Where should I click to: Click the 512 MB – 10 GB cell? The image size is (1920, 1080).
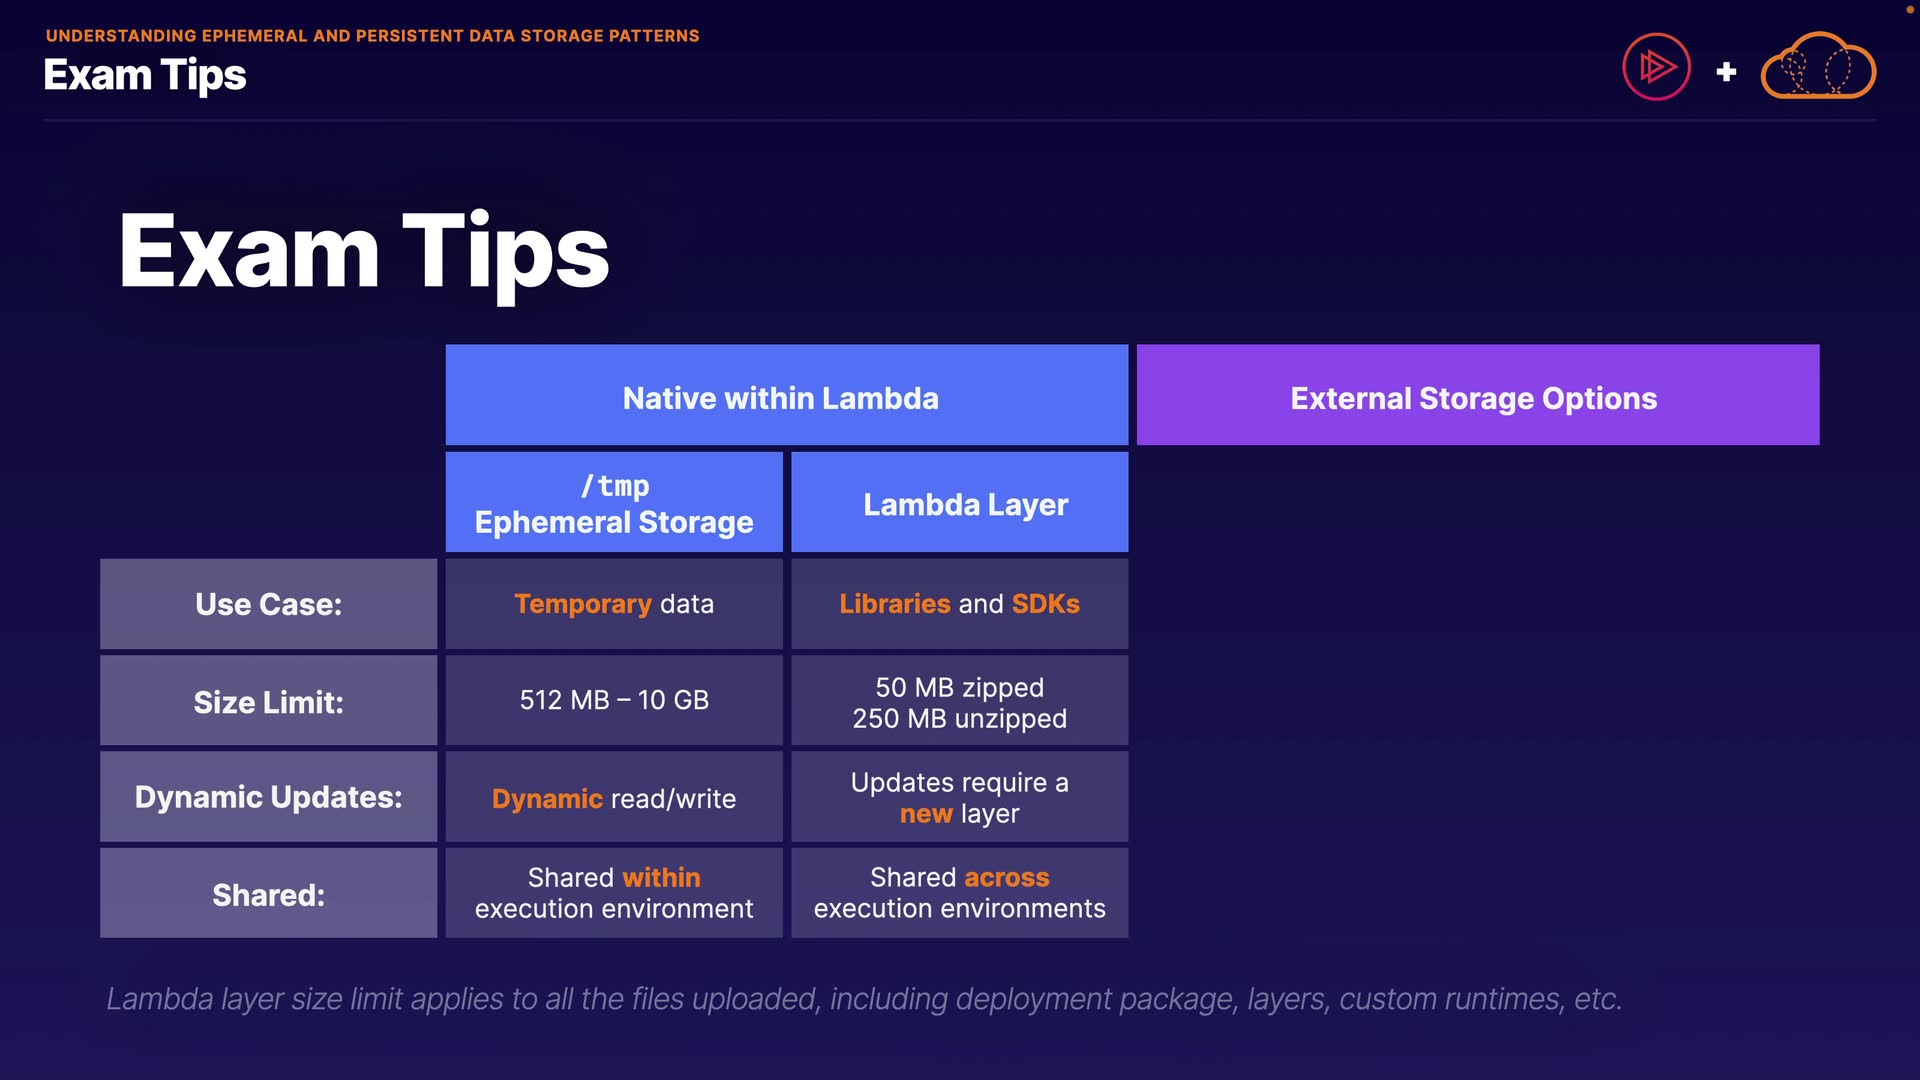point(614,700)
